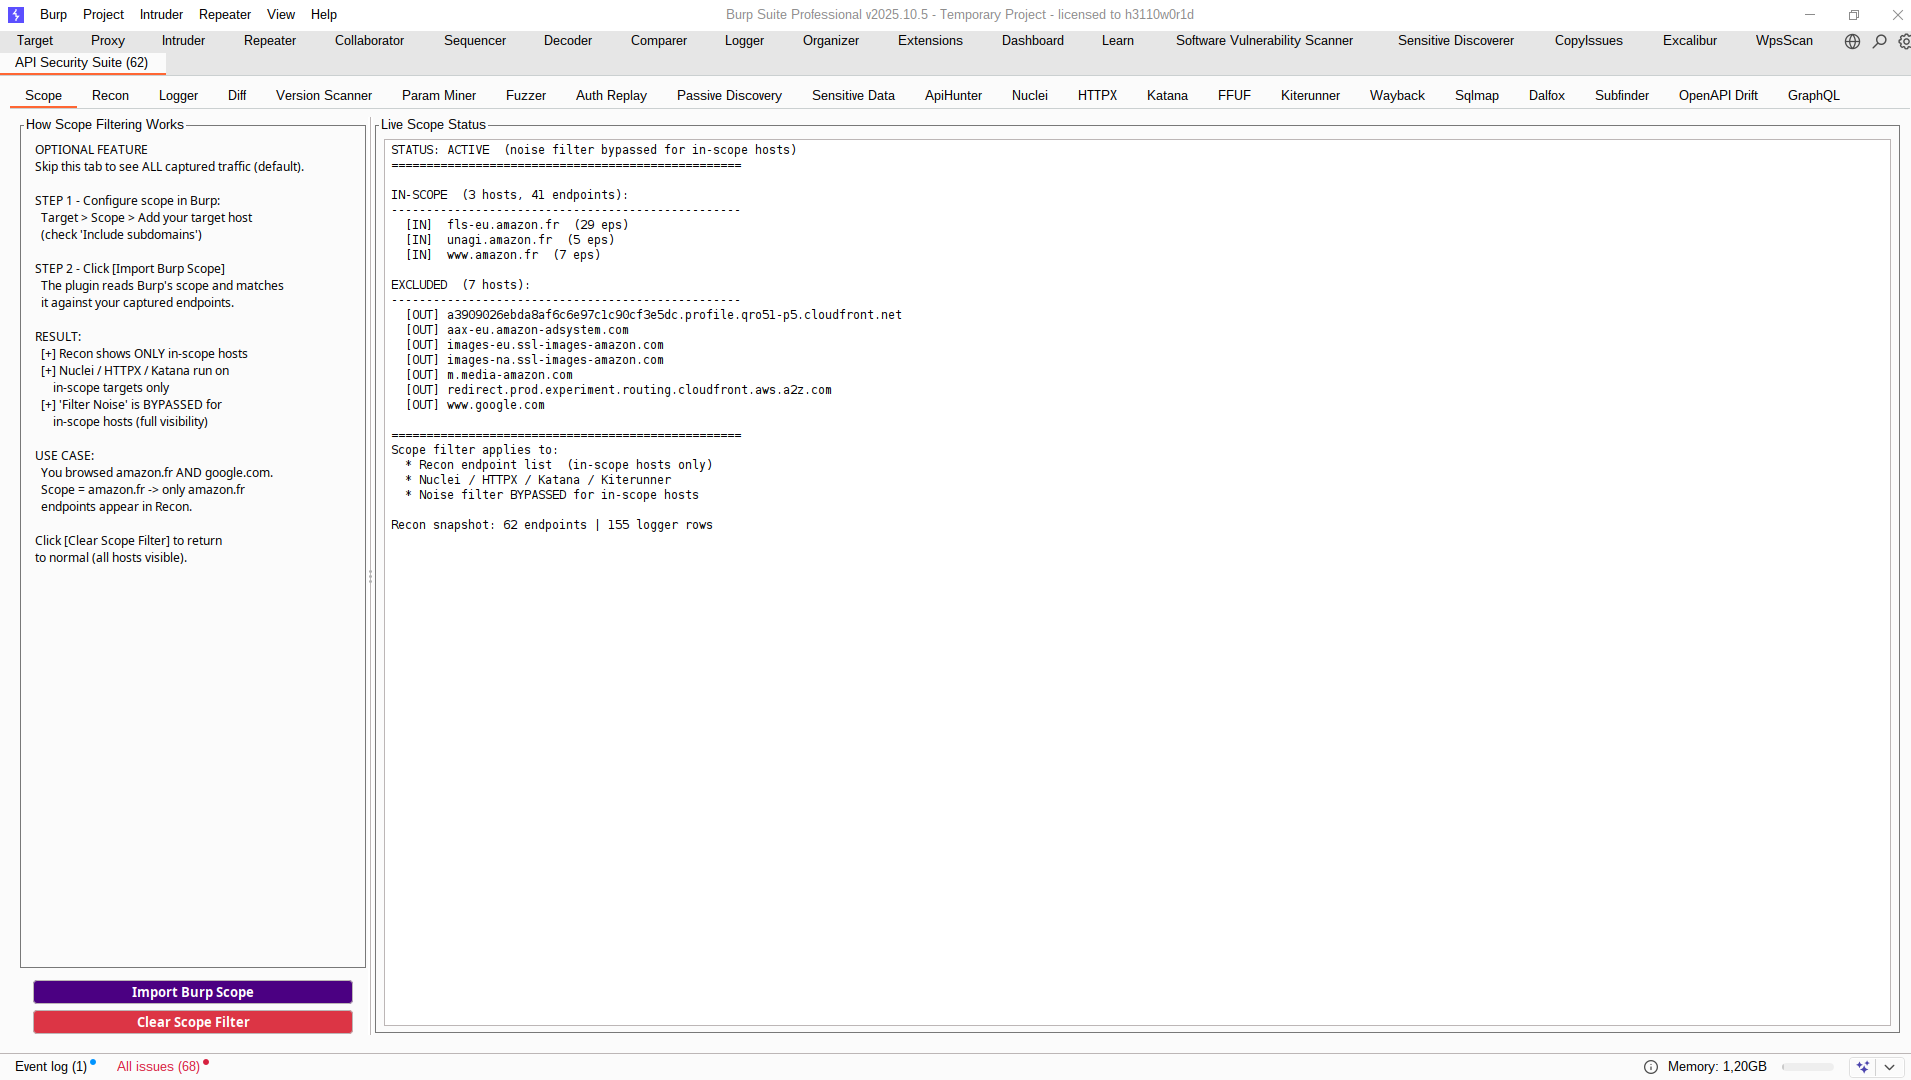Open the CopyIssues tab
The width and height of the screenshot is (1911, 1080).
coord(1589,41)
